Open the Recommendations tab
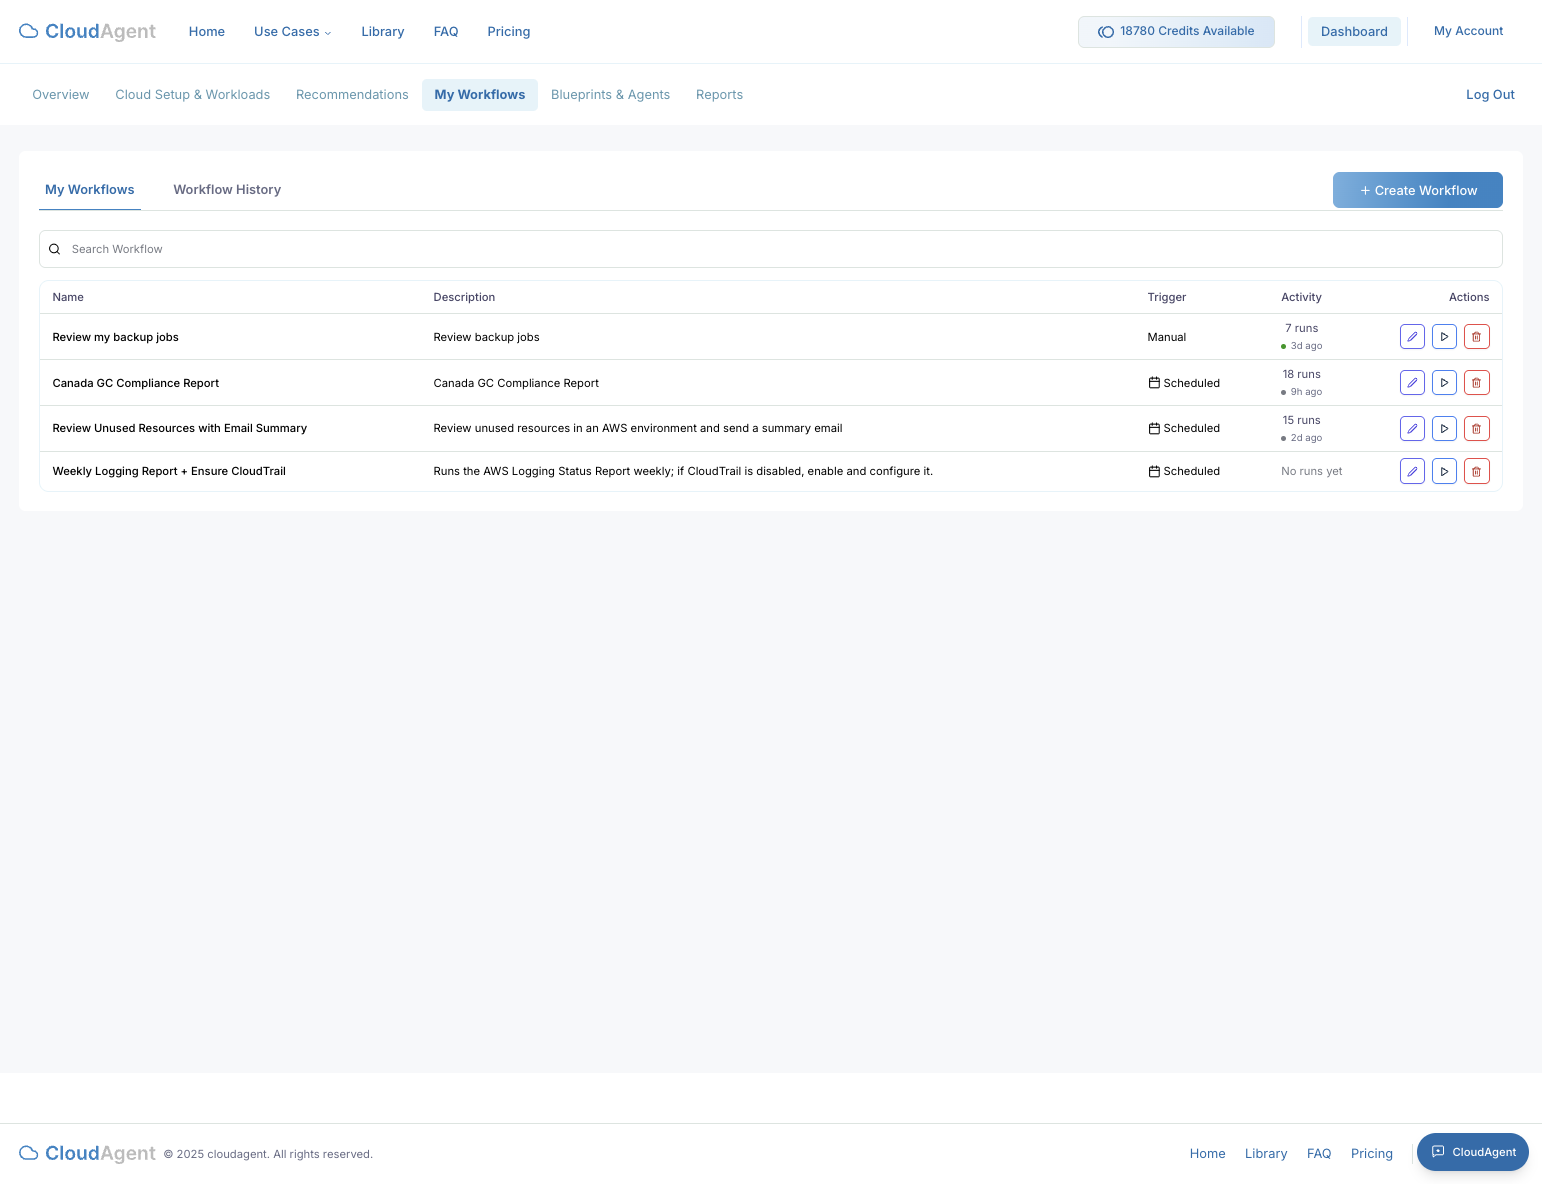This screenshot has height=1184, width=1542. 352,94
